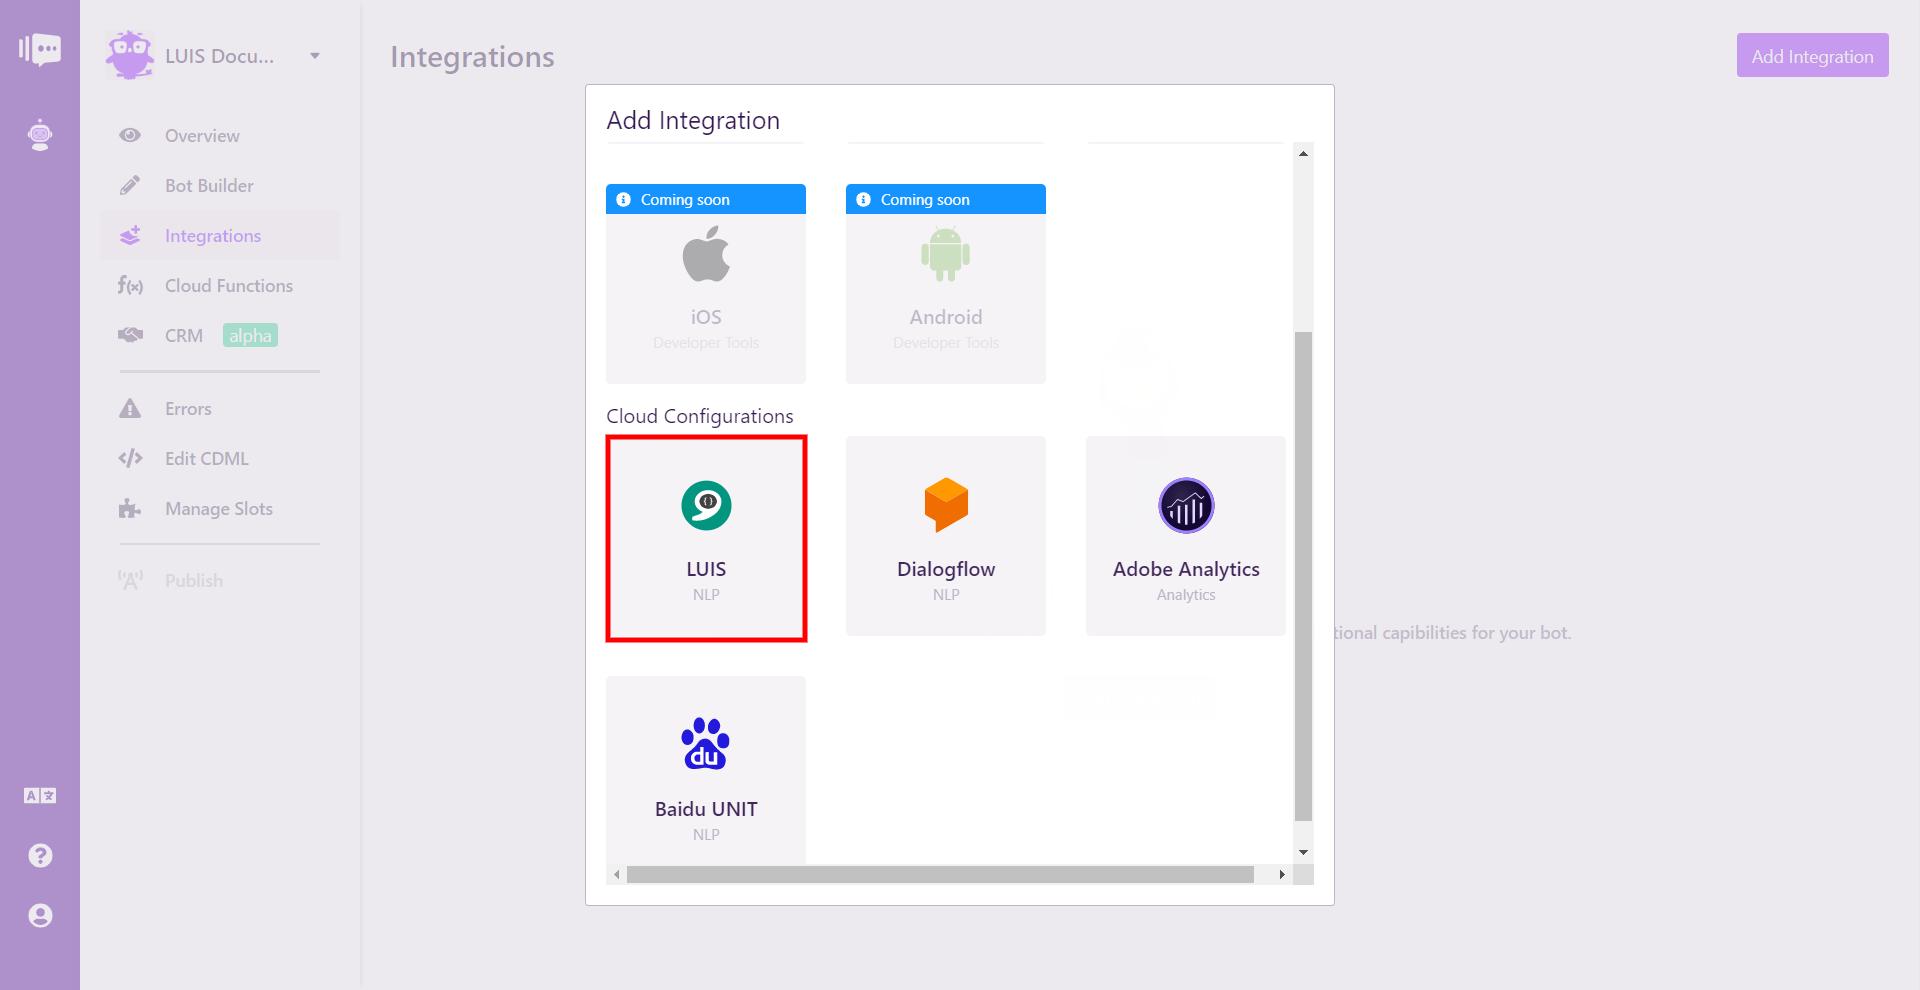Click the Errors warning triangle icon
Image resolution: width=1920 pixels, height=990 pixels.
click(130, 408)
